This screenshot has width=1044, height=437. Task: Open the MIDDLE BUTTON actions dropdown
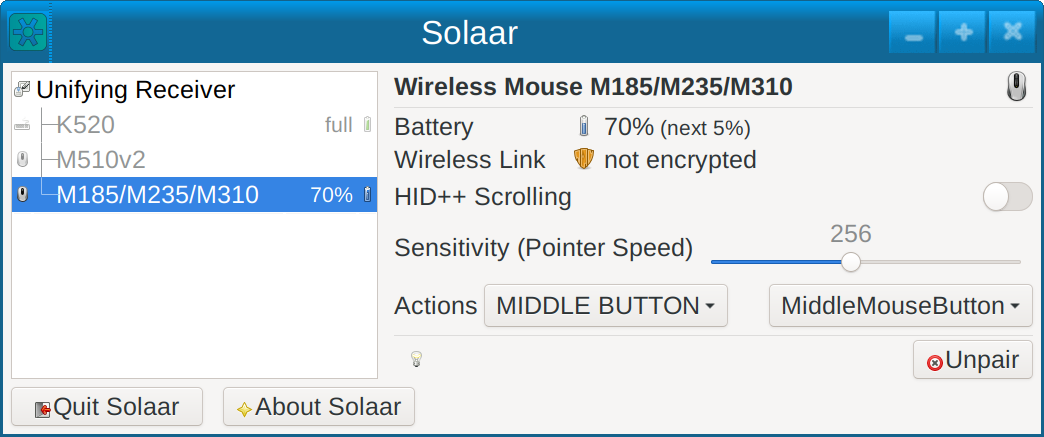[605, 306]
